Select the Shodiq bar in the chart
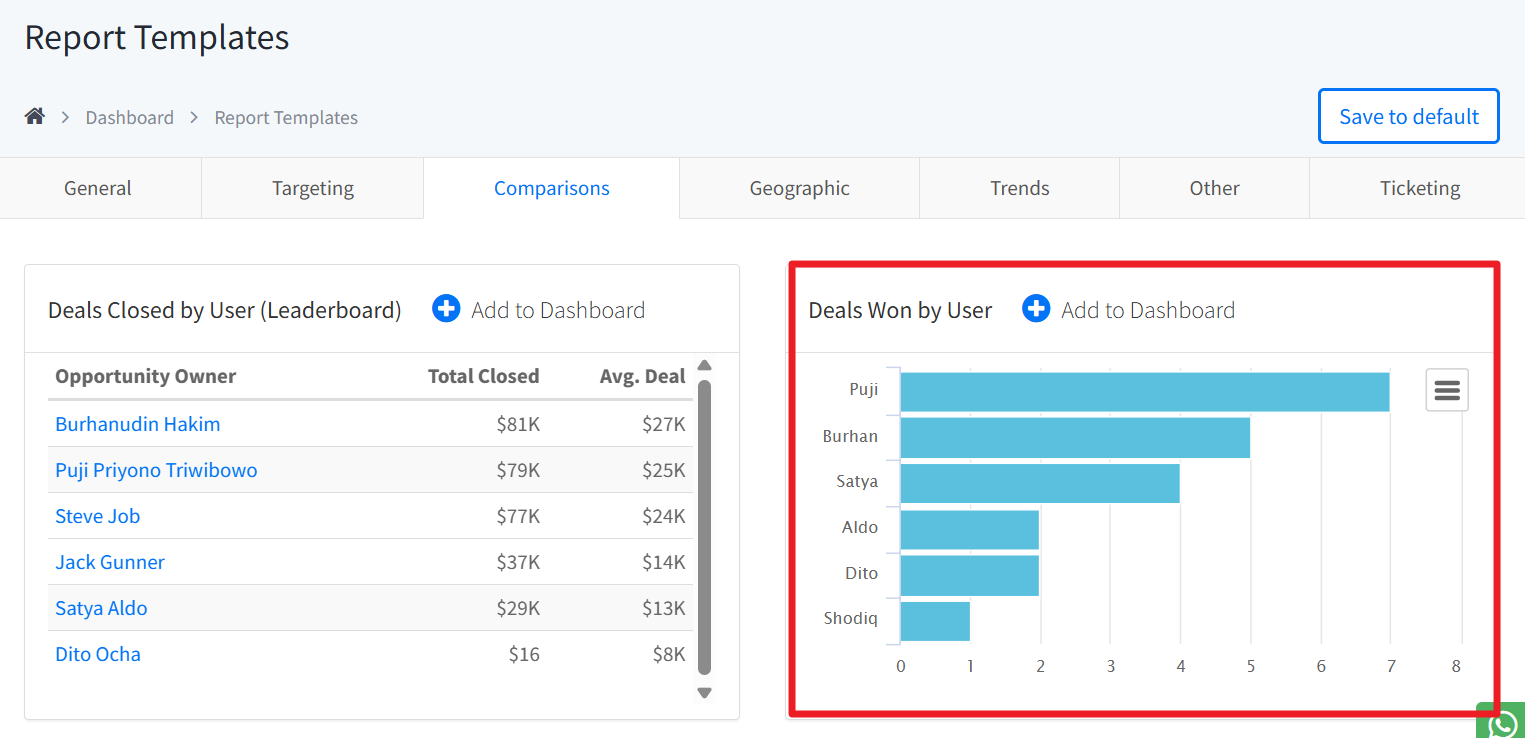The image size is (1525, 738). point(935,621)
